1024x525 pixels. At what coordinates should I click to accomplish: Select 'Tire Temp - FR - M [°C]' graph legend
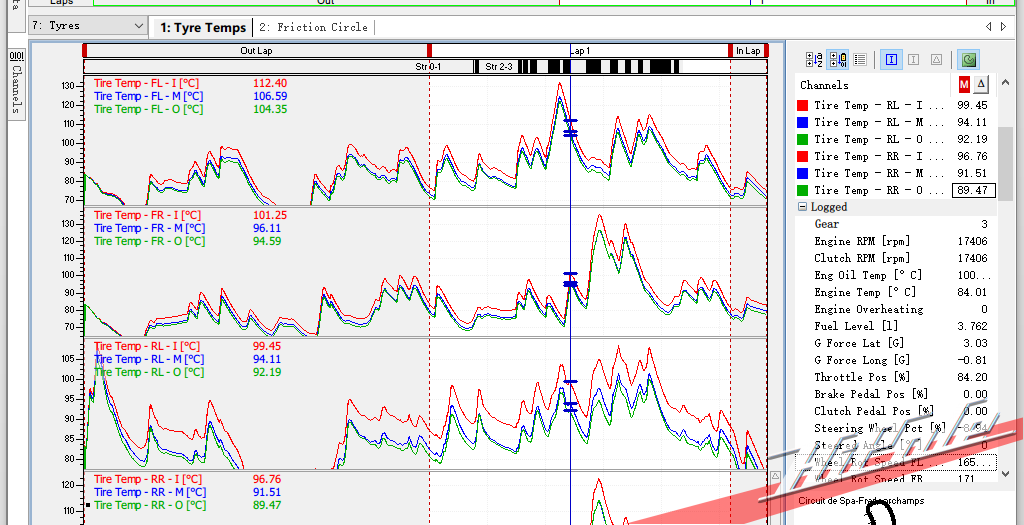click(149, 228)
